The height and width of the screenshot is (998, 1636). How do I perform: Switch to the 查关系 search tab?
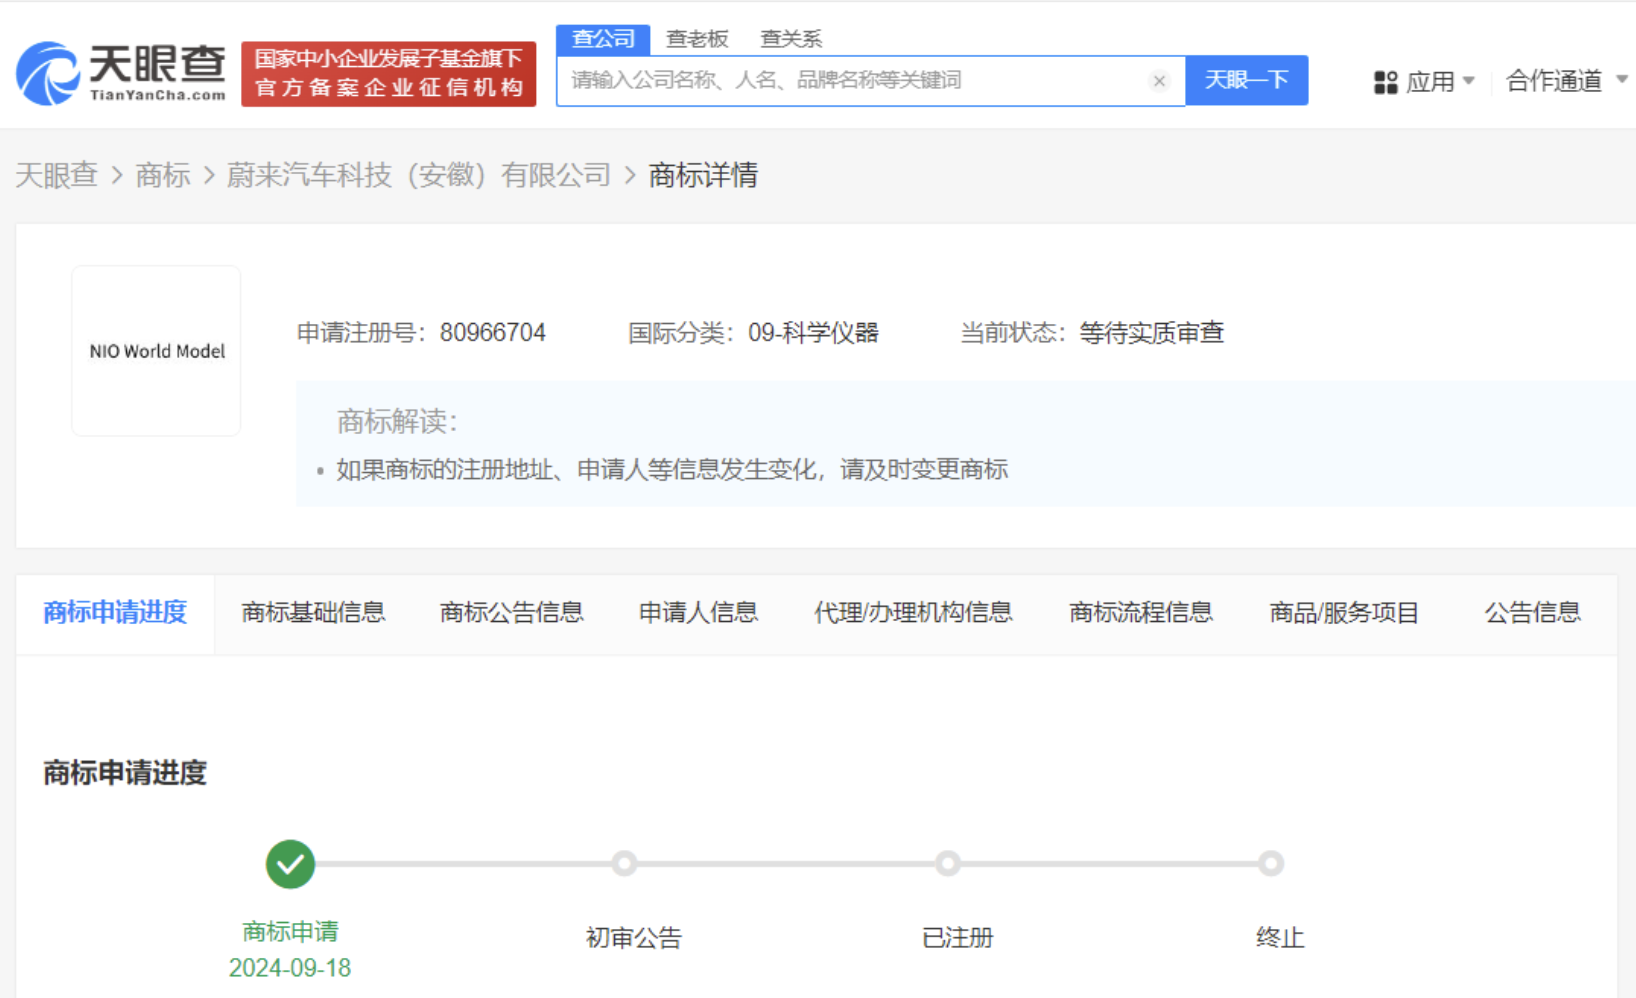pyautogui.click(x=790, y=39)
